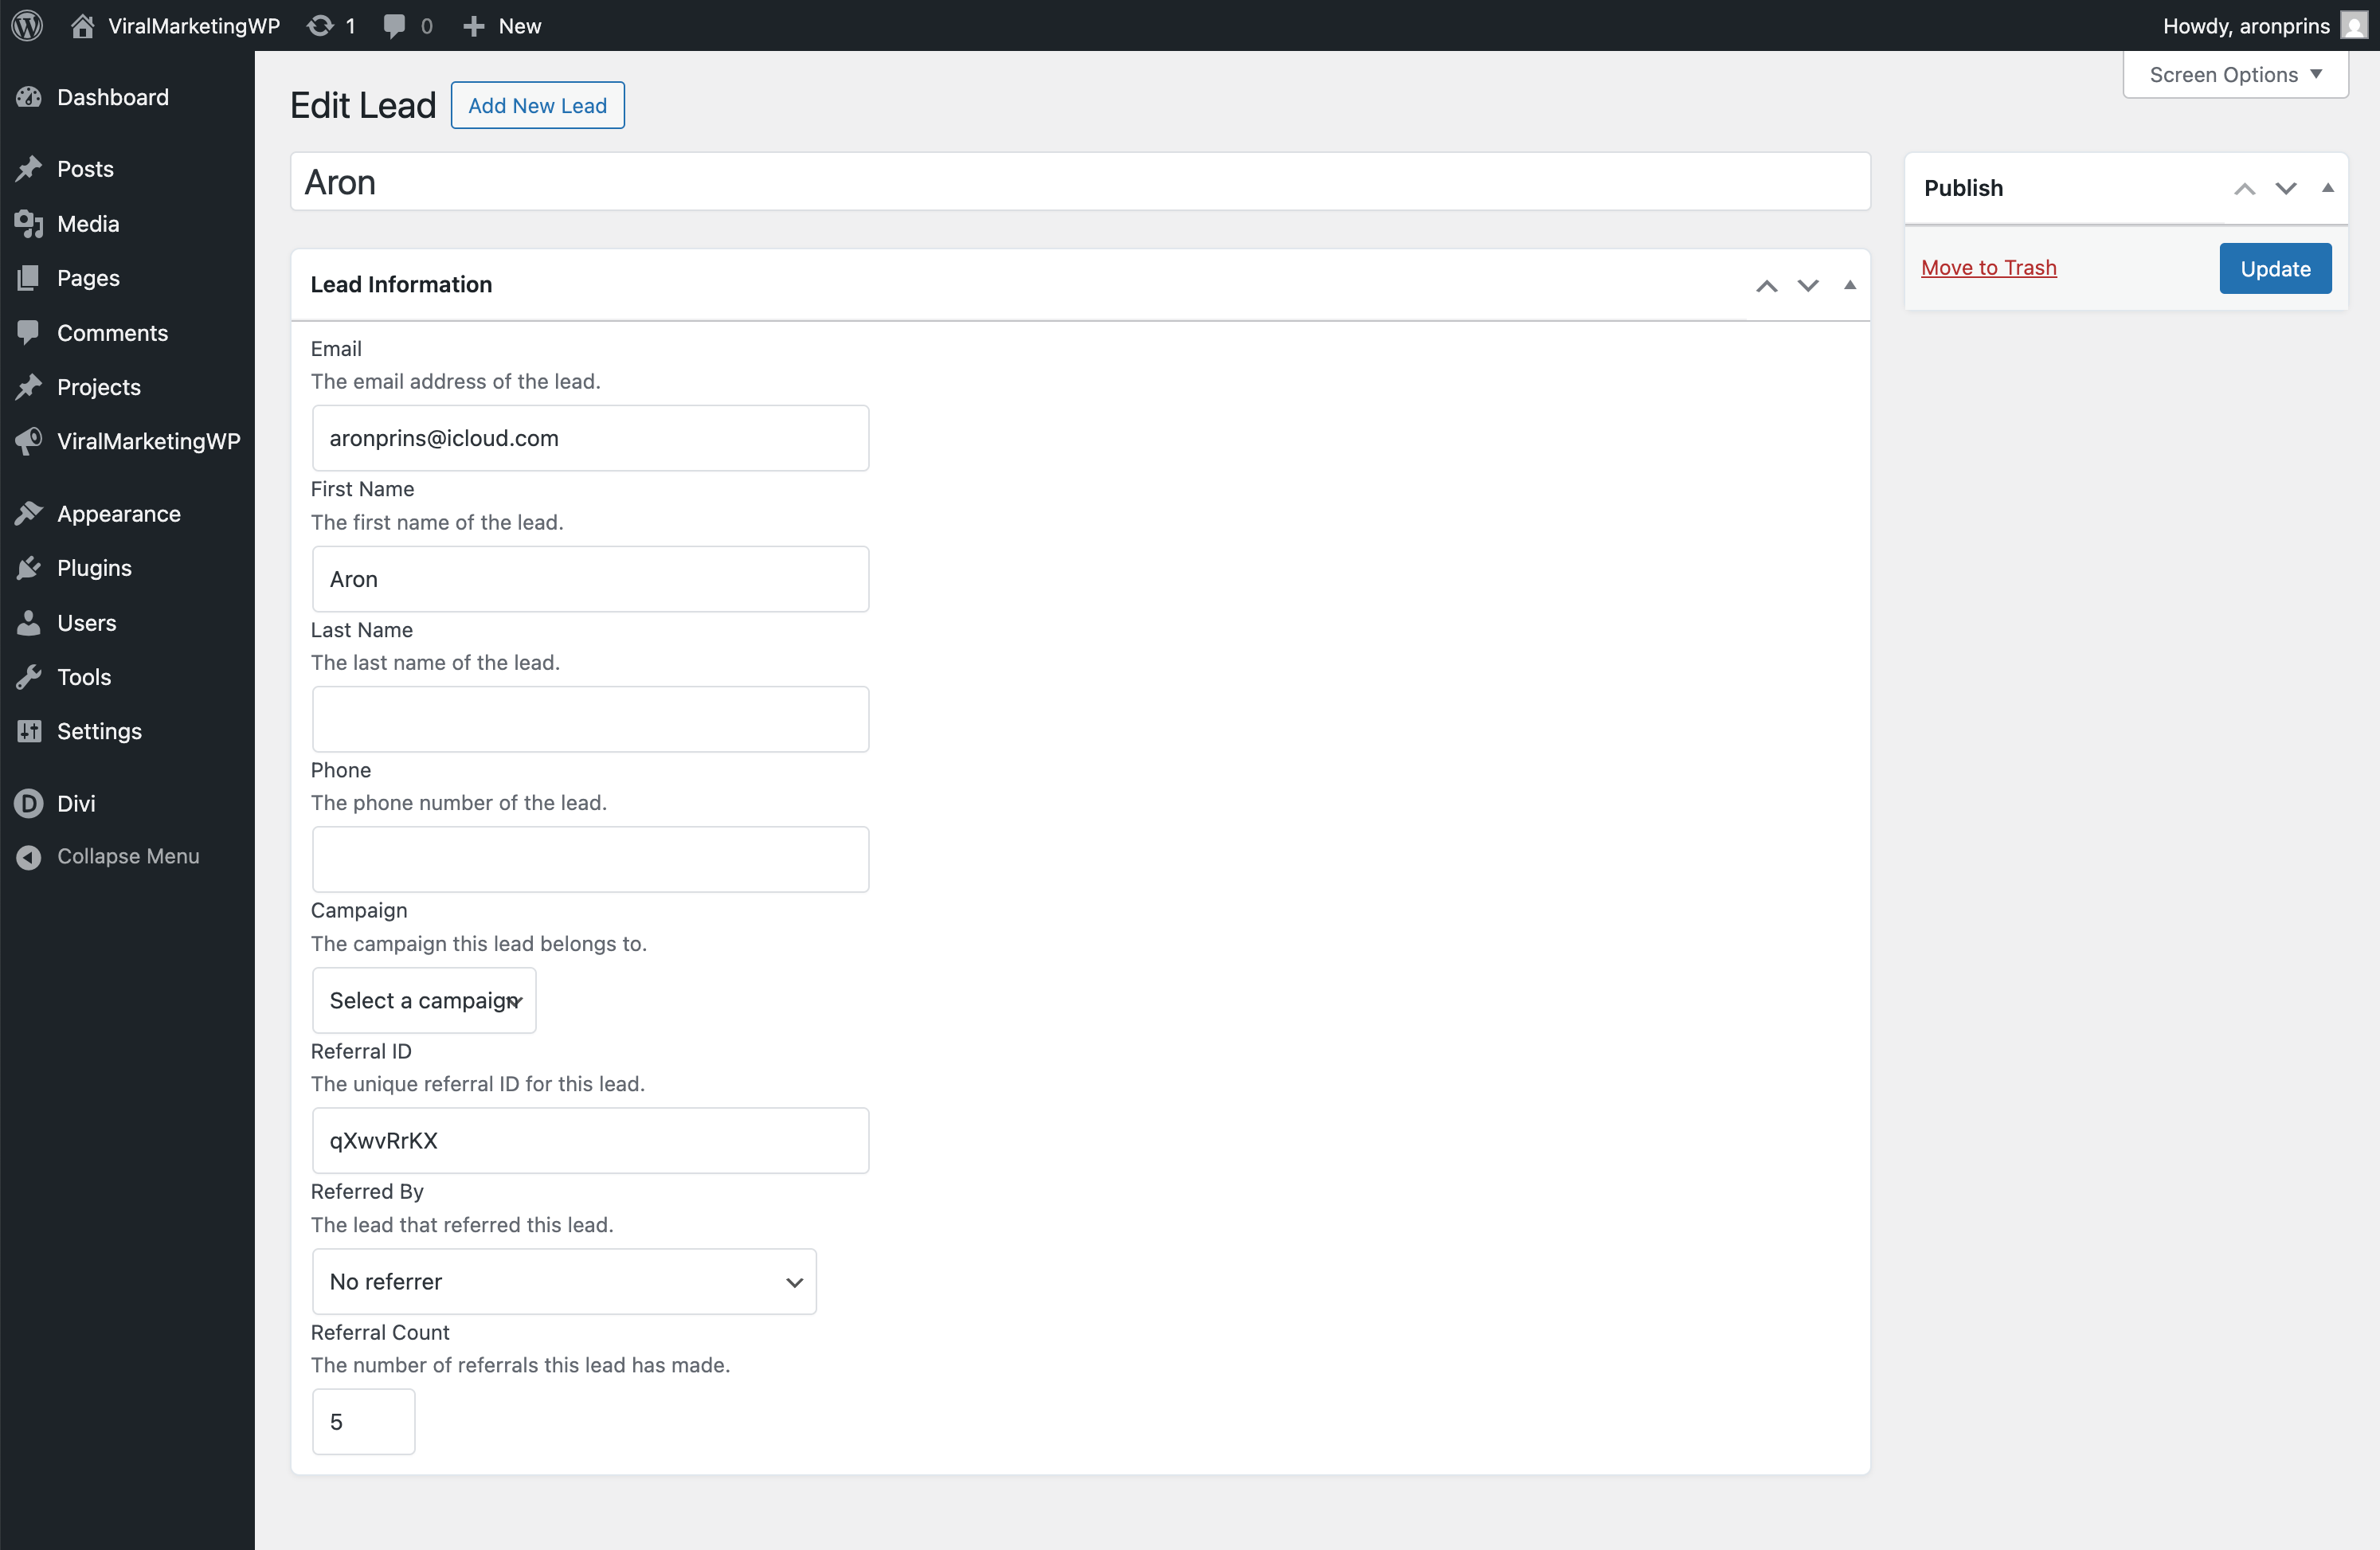Screen dimensions: 2380x1550
Task: Click the Divi icon in sidebar
Action: point(29,803)
